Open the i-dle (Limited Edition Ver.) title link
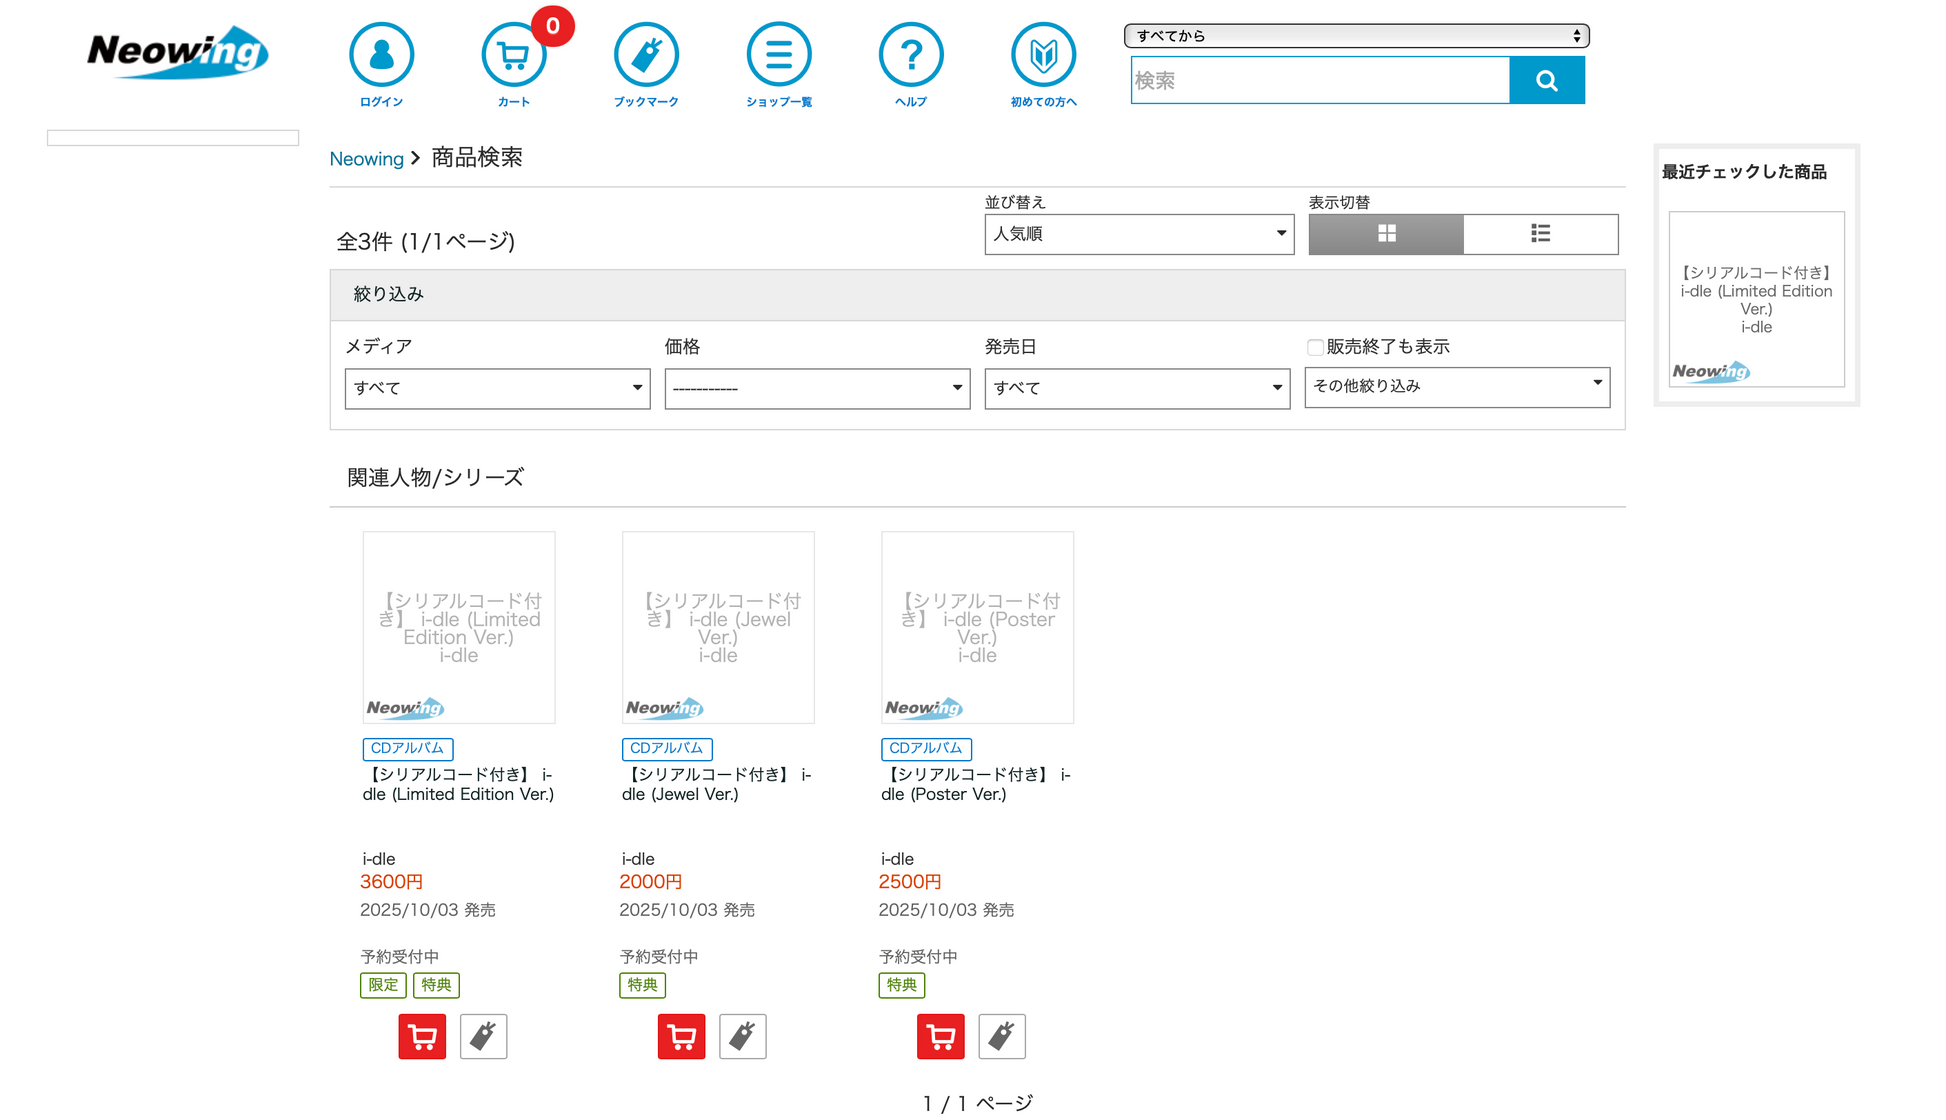Image resolution: width=1946 pixels, height=1120 pixels. (x=458, y=784)
